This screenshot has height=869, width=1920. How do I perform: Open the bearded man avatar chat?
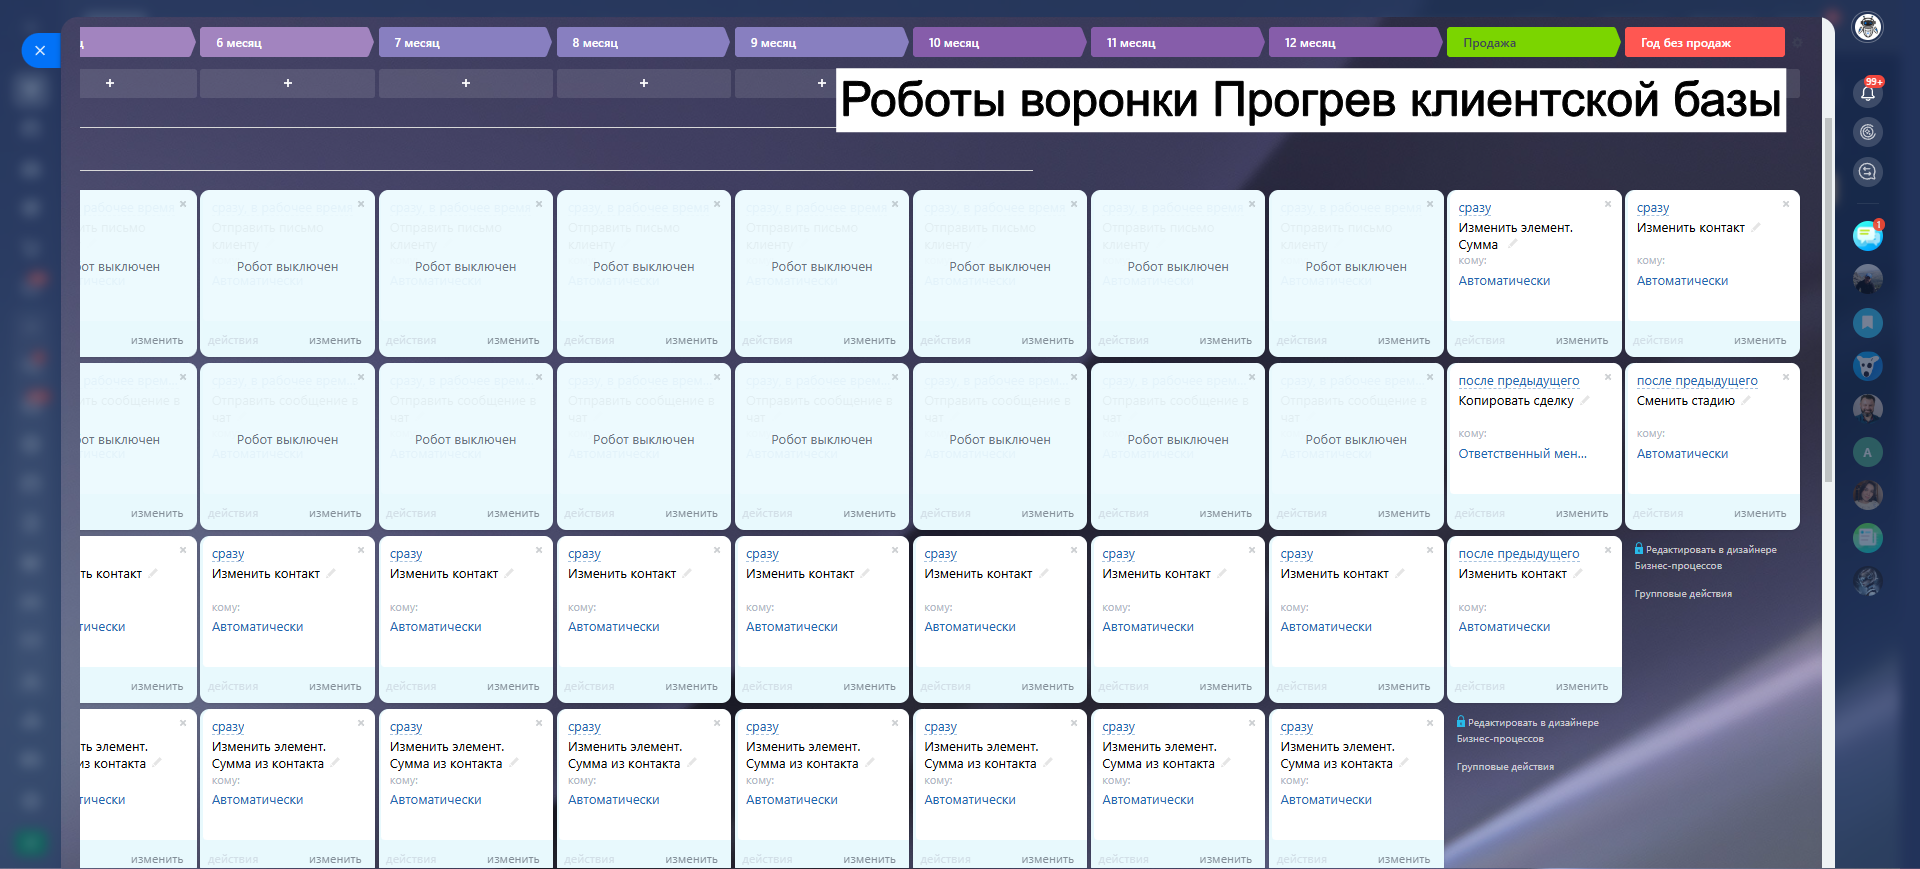pyautogui.click(x=1867, y=409)
